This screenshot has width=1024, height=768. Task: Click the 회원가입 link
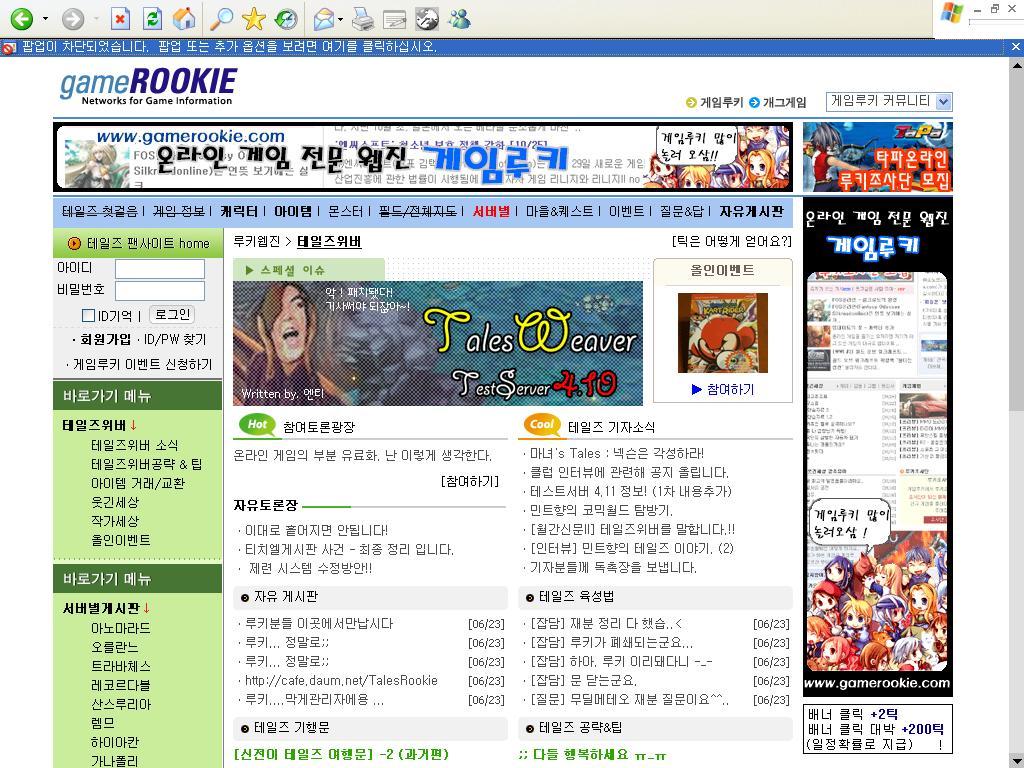coord(105,340)
